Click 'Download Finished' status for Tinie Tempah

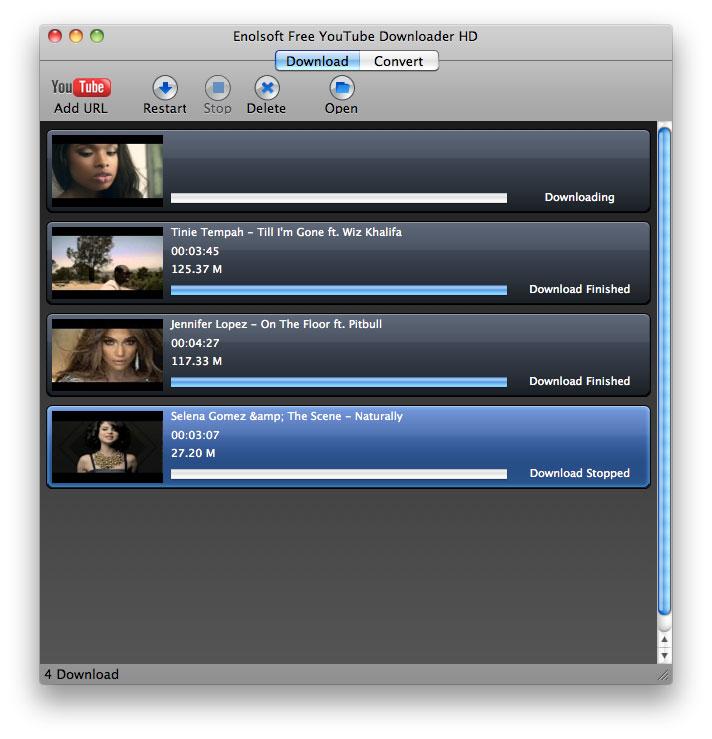point(580,289)
